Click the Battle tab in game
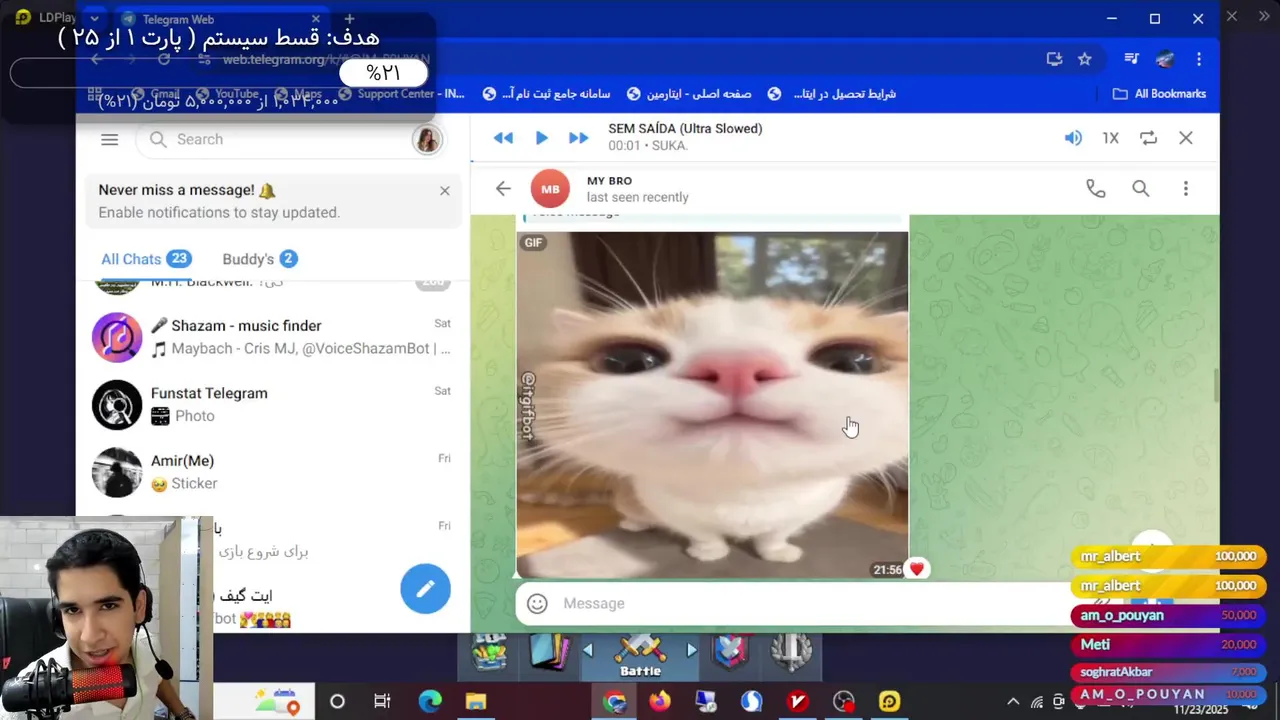The height and width of the screenshot is (720, 1280). [640, 654]
